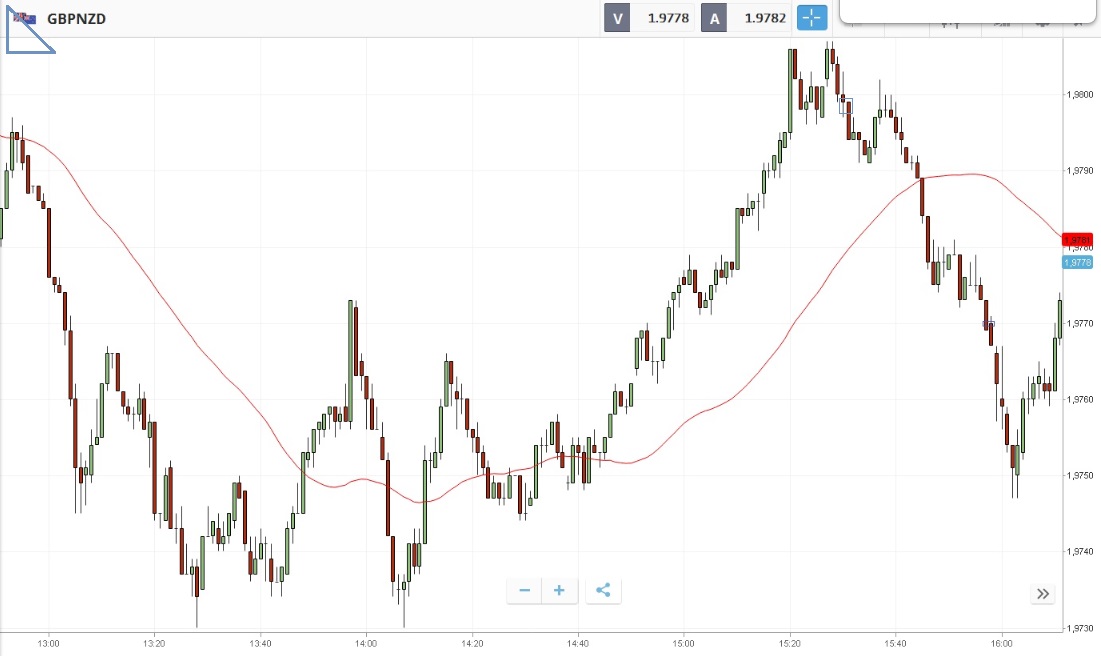Click the GBPNZD currency pair flag icon

tap(26, 18)
